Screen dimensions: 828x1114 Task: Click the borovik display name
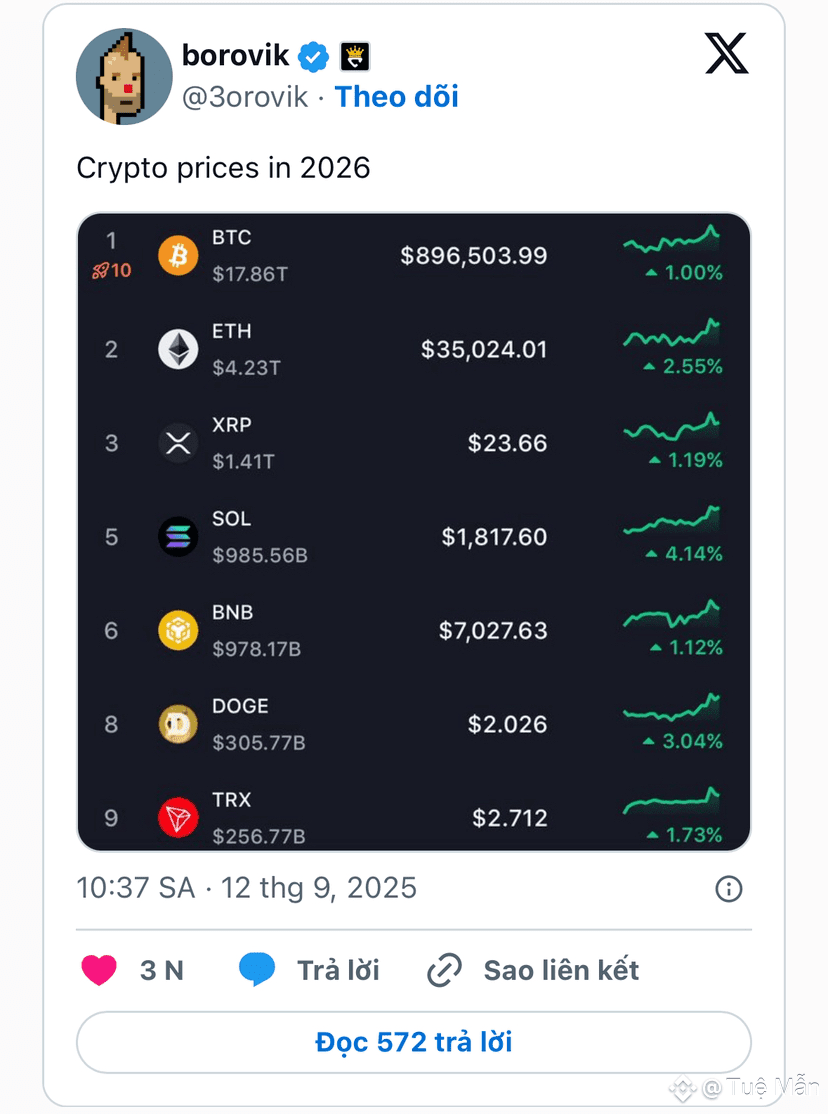(x=236, y=55)
